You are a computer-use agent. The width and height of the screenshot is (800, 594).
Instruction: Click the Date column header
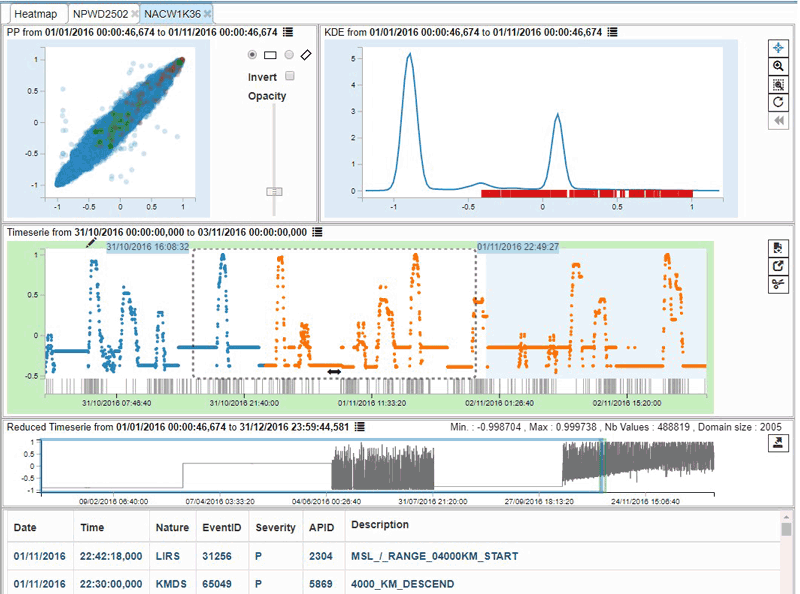pyautogui.click(x=25, y=527)
